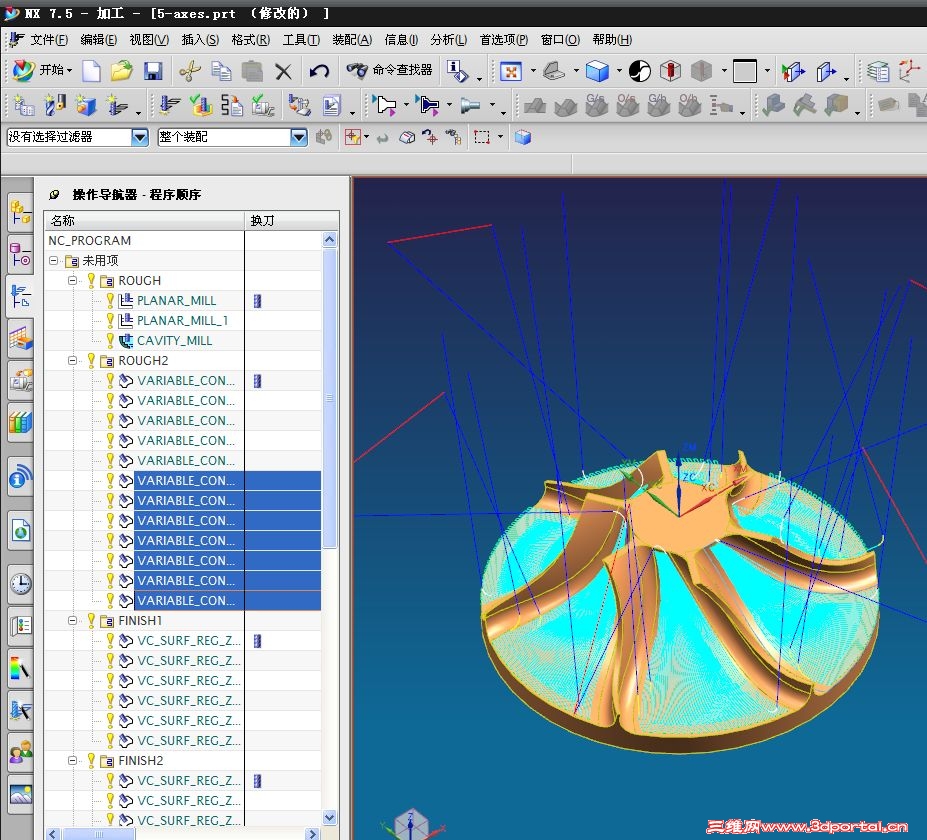Open the 编辑(E) menu
This screenshot has height=840, width=927.
tap(98, 40)
